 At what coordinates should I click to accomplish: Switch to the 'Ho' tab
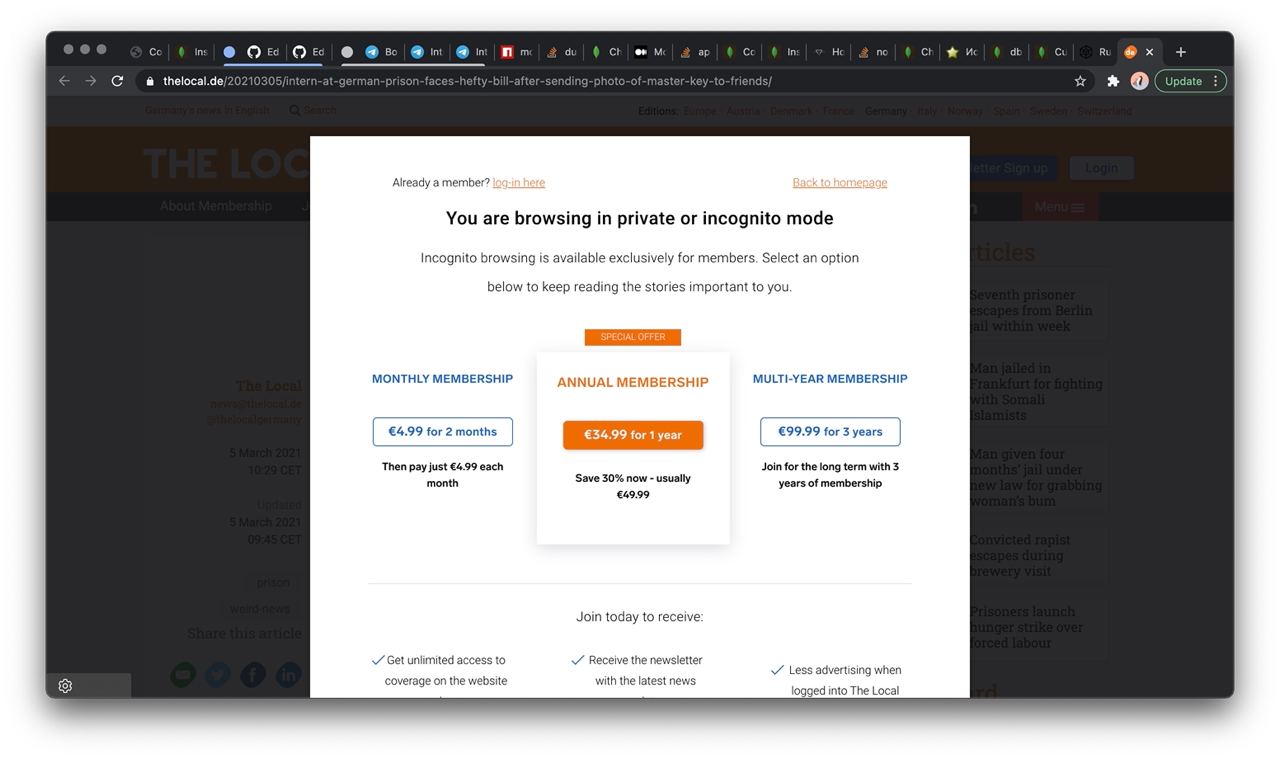(x=829, y=52)
